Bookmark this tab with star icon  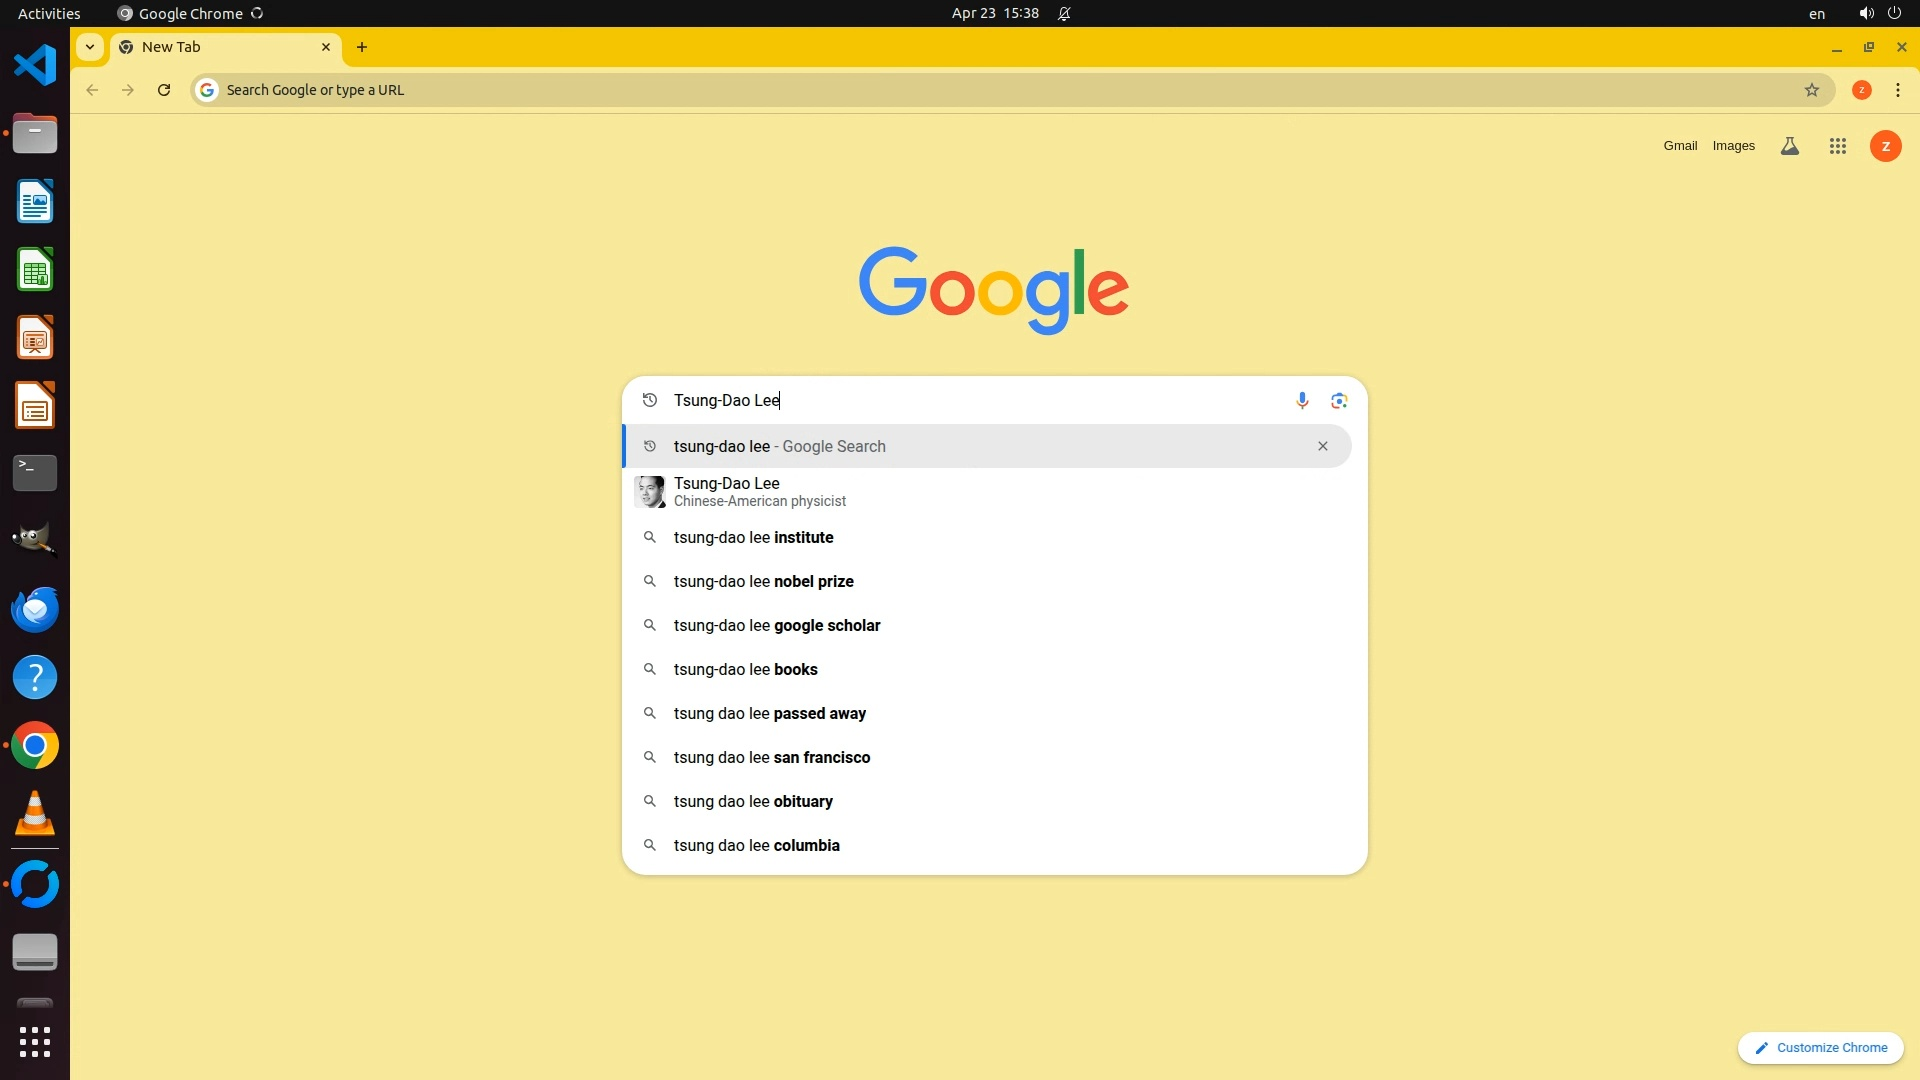click(x=1811, y=90)
